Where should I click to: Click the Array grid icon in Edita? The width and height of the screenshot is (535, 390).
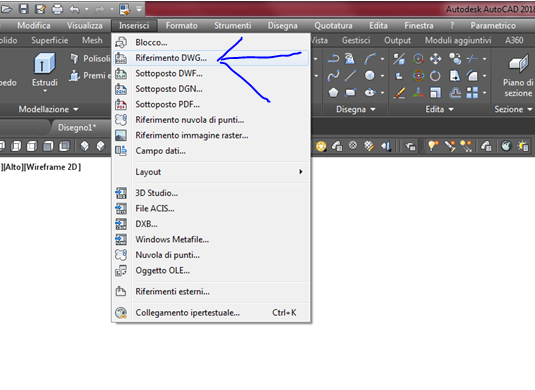(x=472, y=92)
